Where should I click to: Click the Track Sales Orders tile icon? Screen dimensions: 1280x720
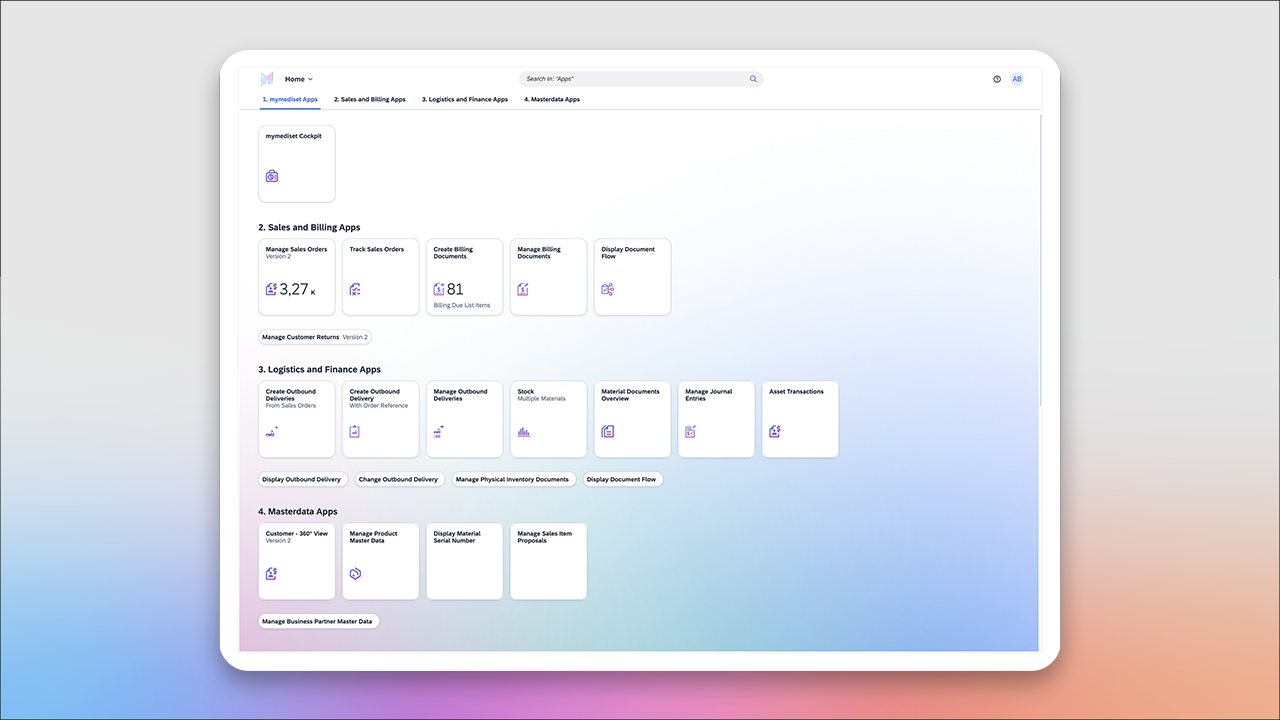(355, 289)
